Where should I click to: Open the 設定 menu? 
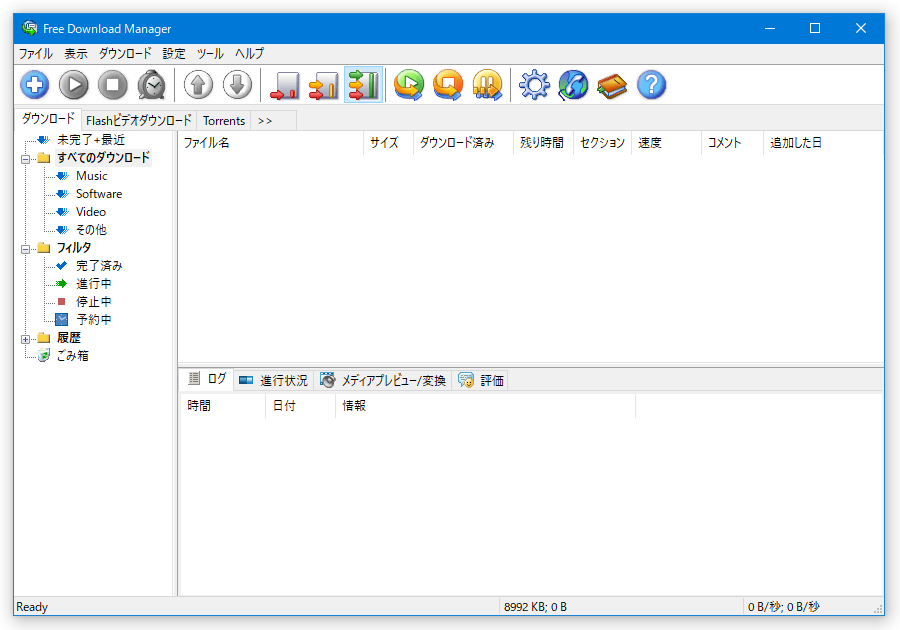click(x=174, y=53)
